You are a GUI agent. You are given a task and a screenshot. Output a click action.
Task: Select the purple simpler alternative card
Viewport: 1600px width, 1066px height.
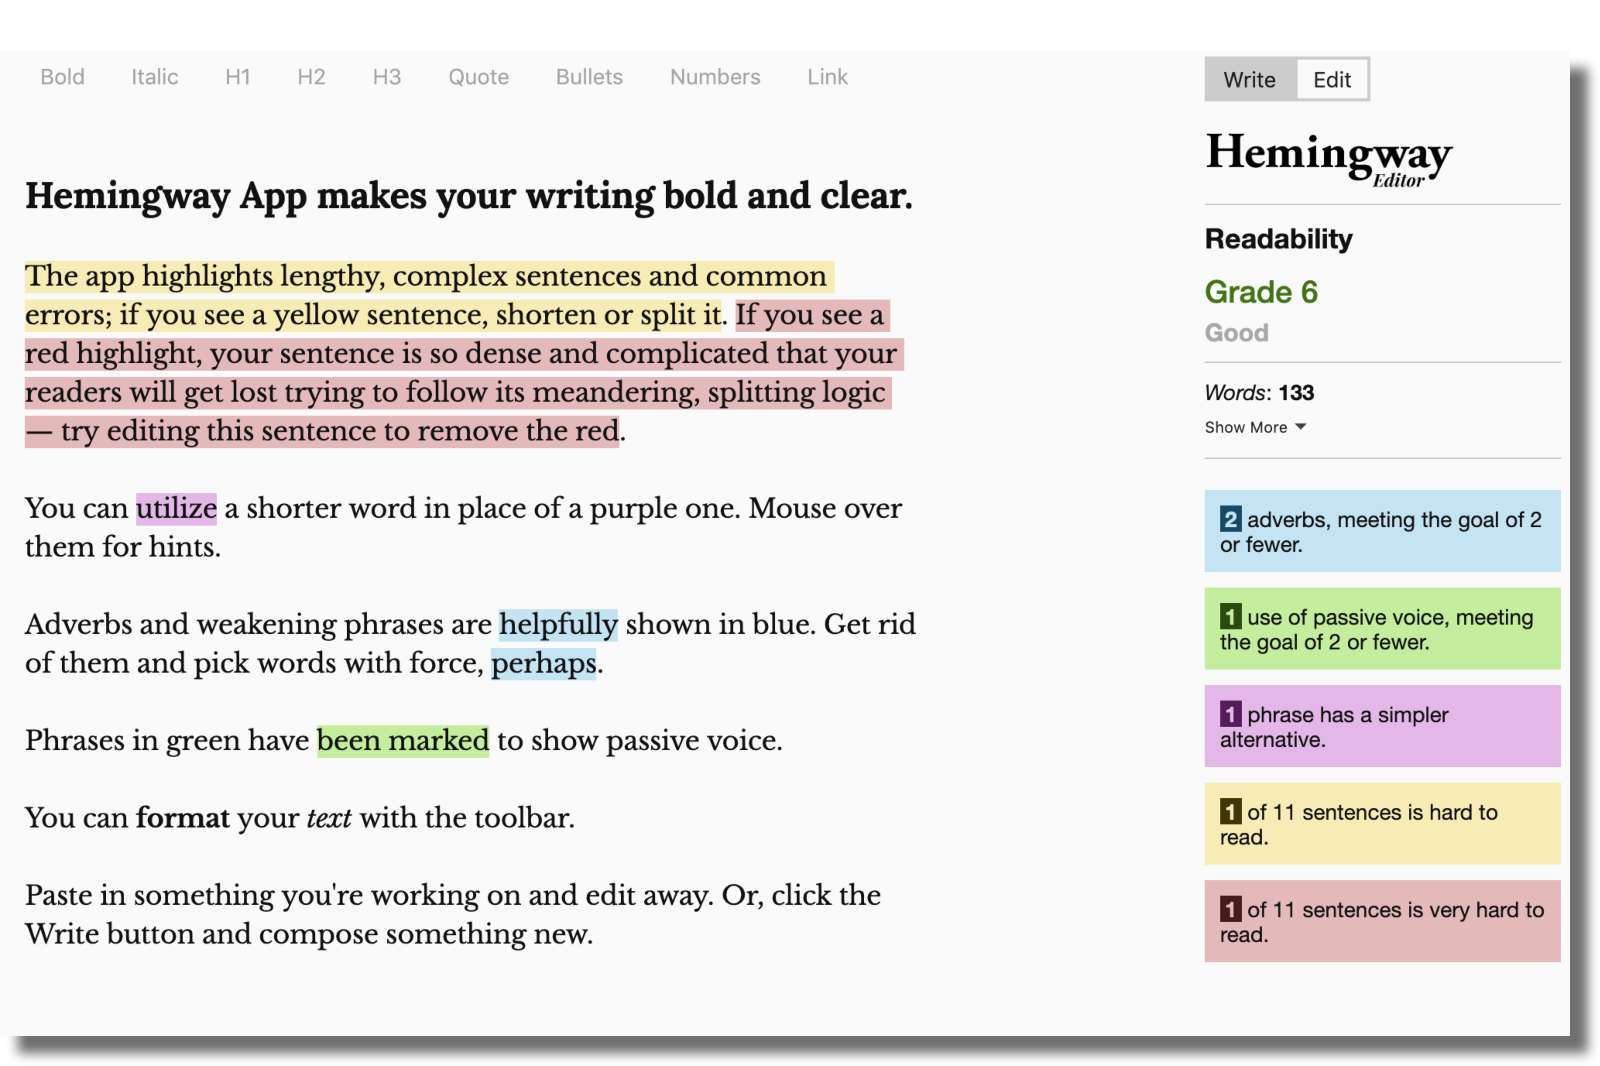click(x=1382, y=726)
